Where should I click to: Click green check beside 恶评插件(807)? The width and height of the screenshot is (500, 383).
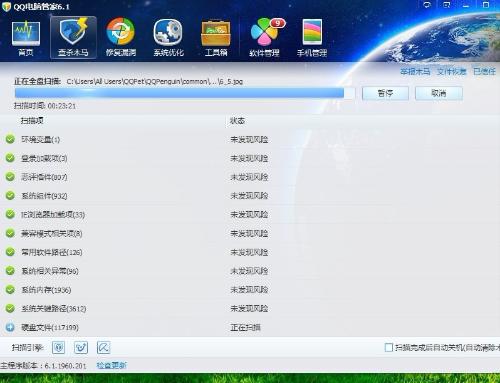click(x=10, y=177)
